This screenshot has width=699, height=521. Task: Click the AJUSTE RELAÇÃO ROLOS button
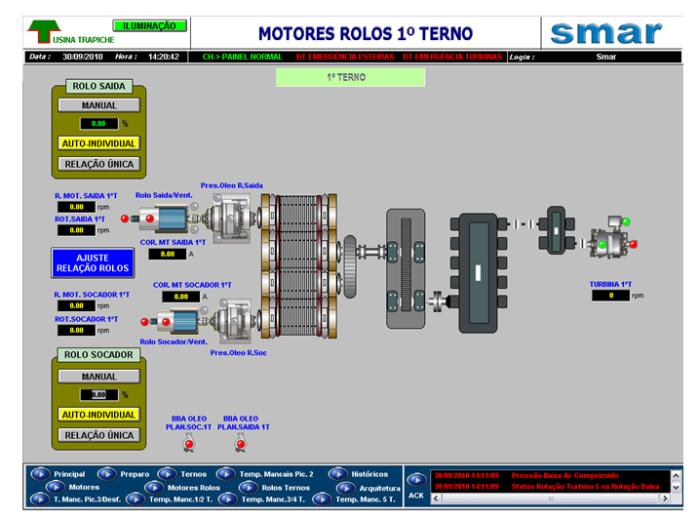click(93, 263)
